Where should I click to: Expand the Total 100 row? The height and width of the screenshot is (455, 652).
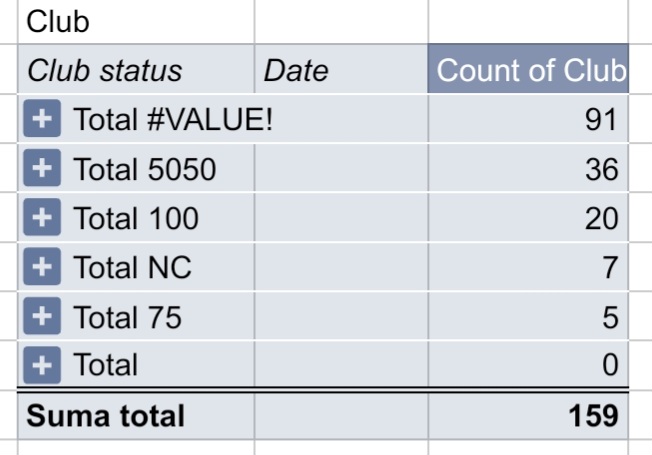coord(40,218)
